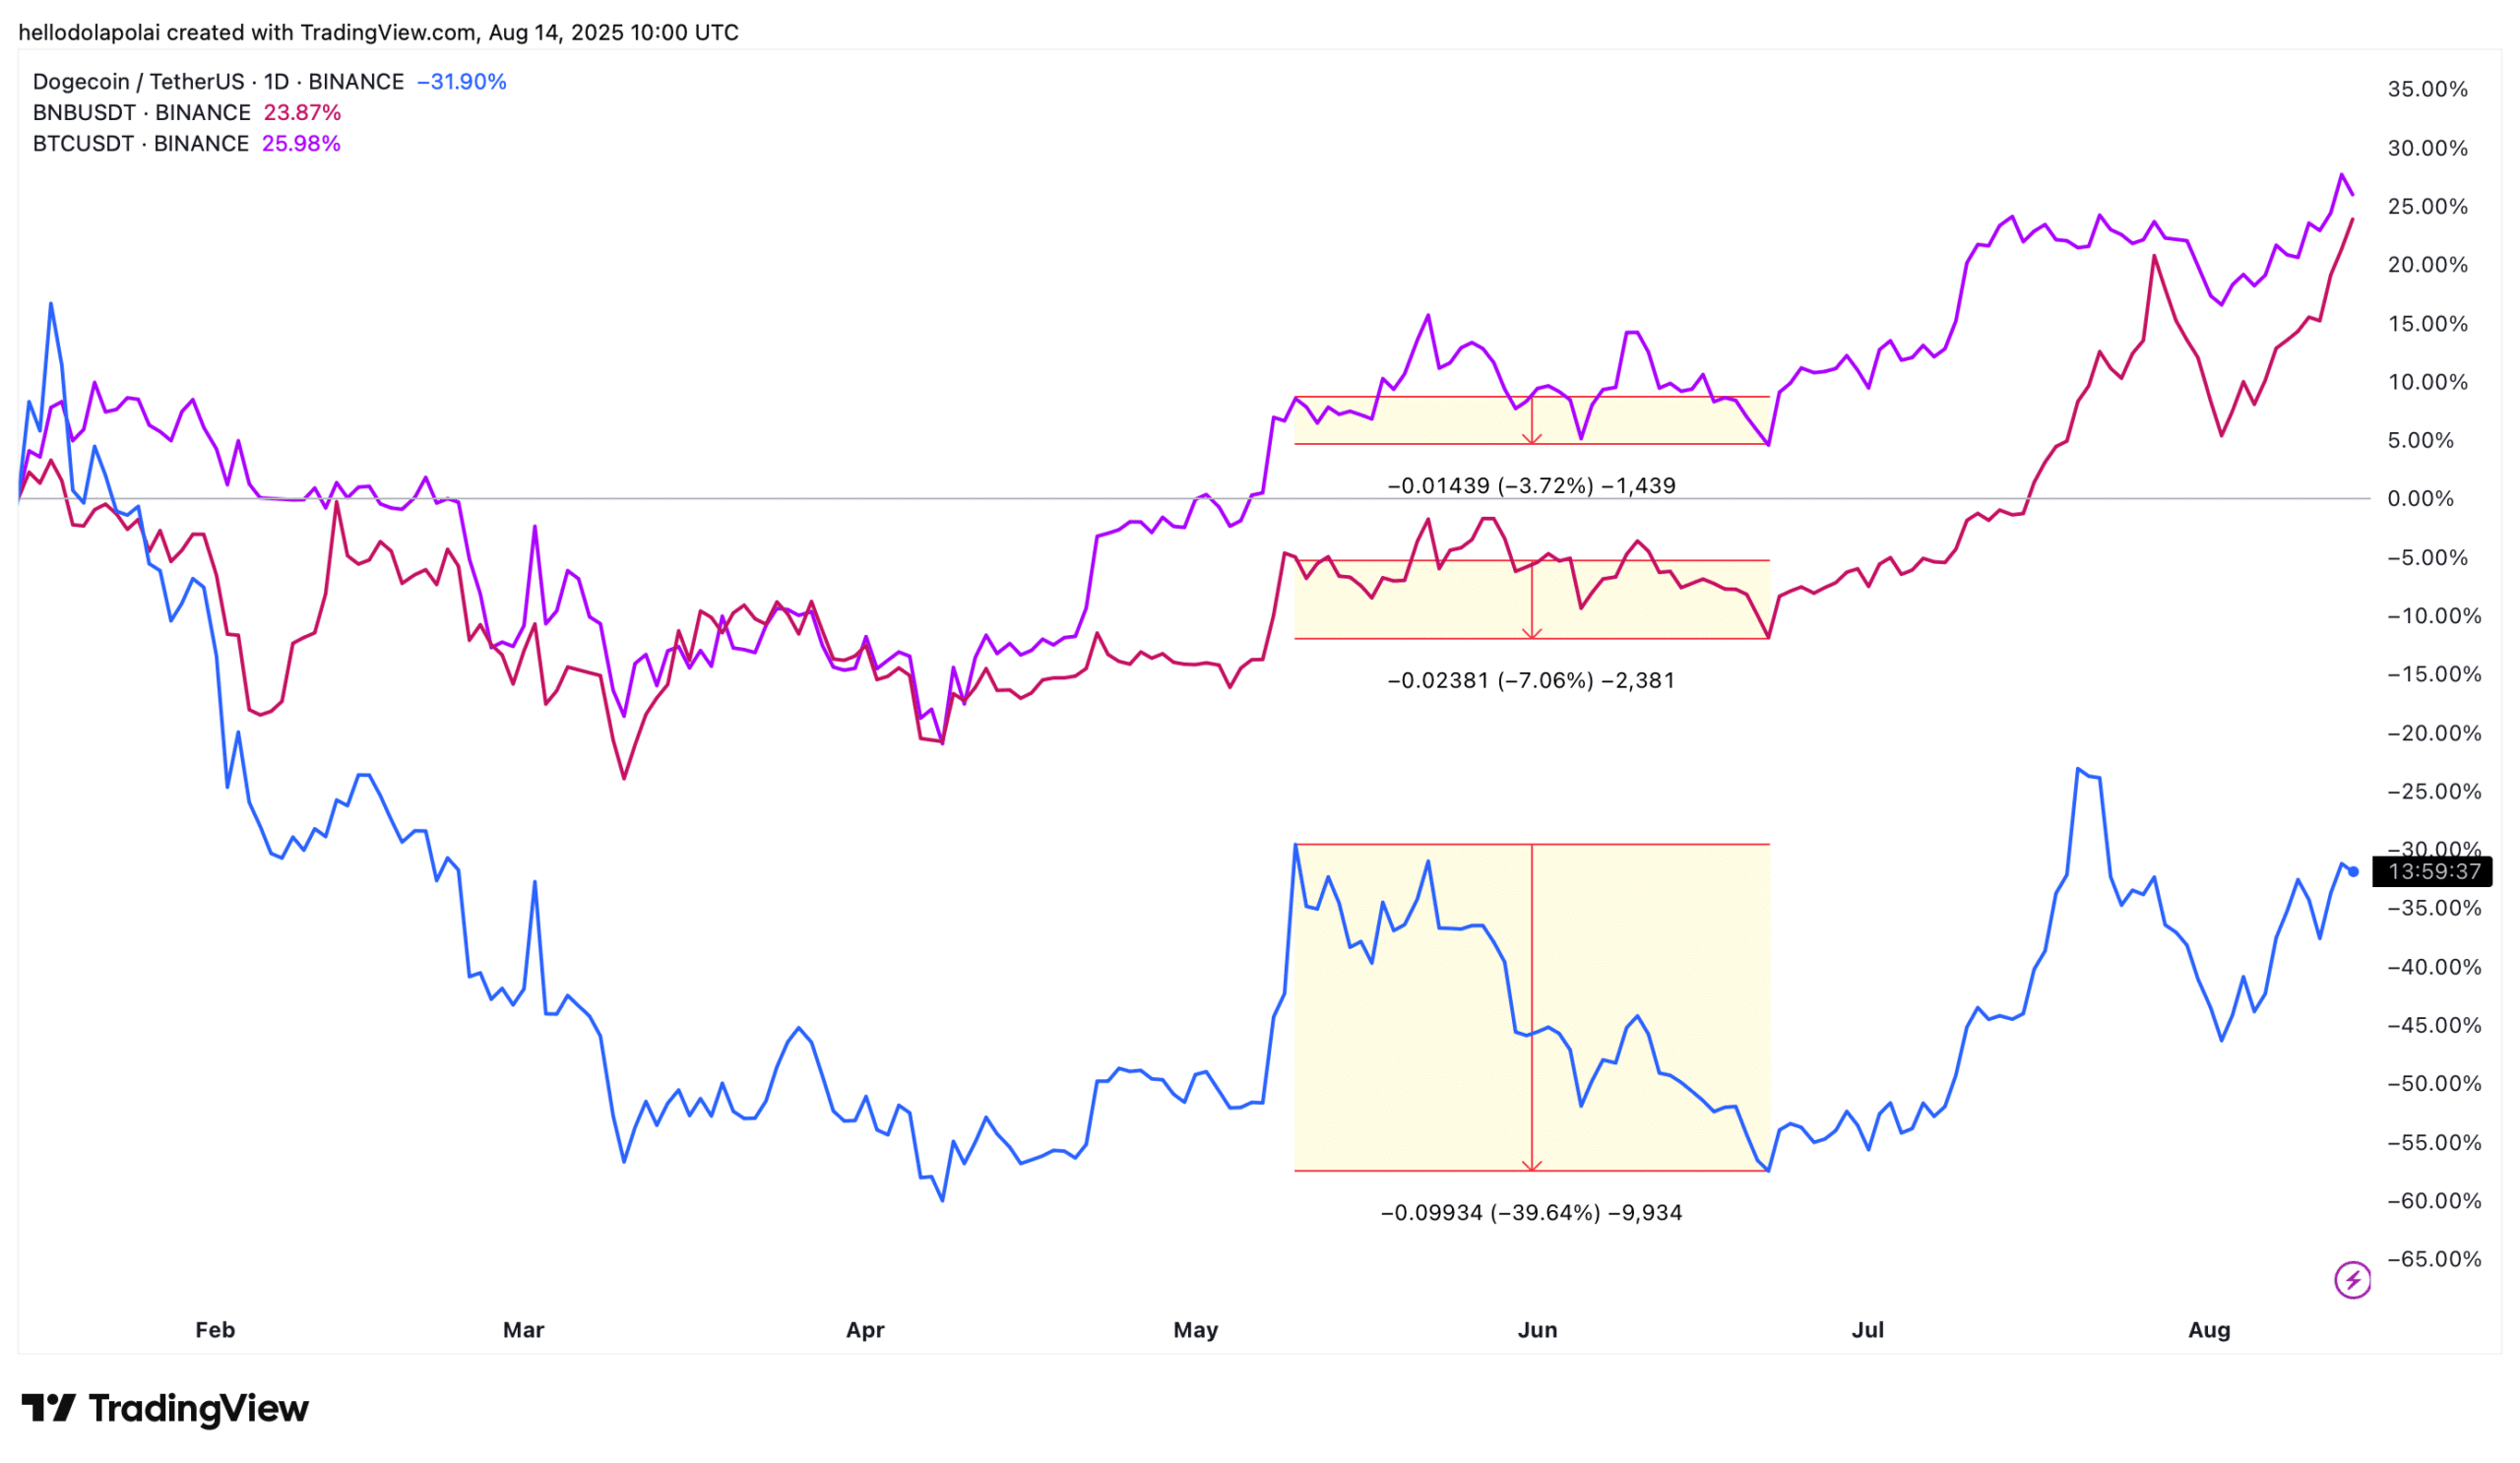This screenshot has height=1463, width=2520.
Task: Click the red arrow tip in the Dogecoin range box
Action: pyautogui.click(x=1531, y=1165)
